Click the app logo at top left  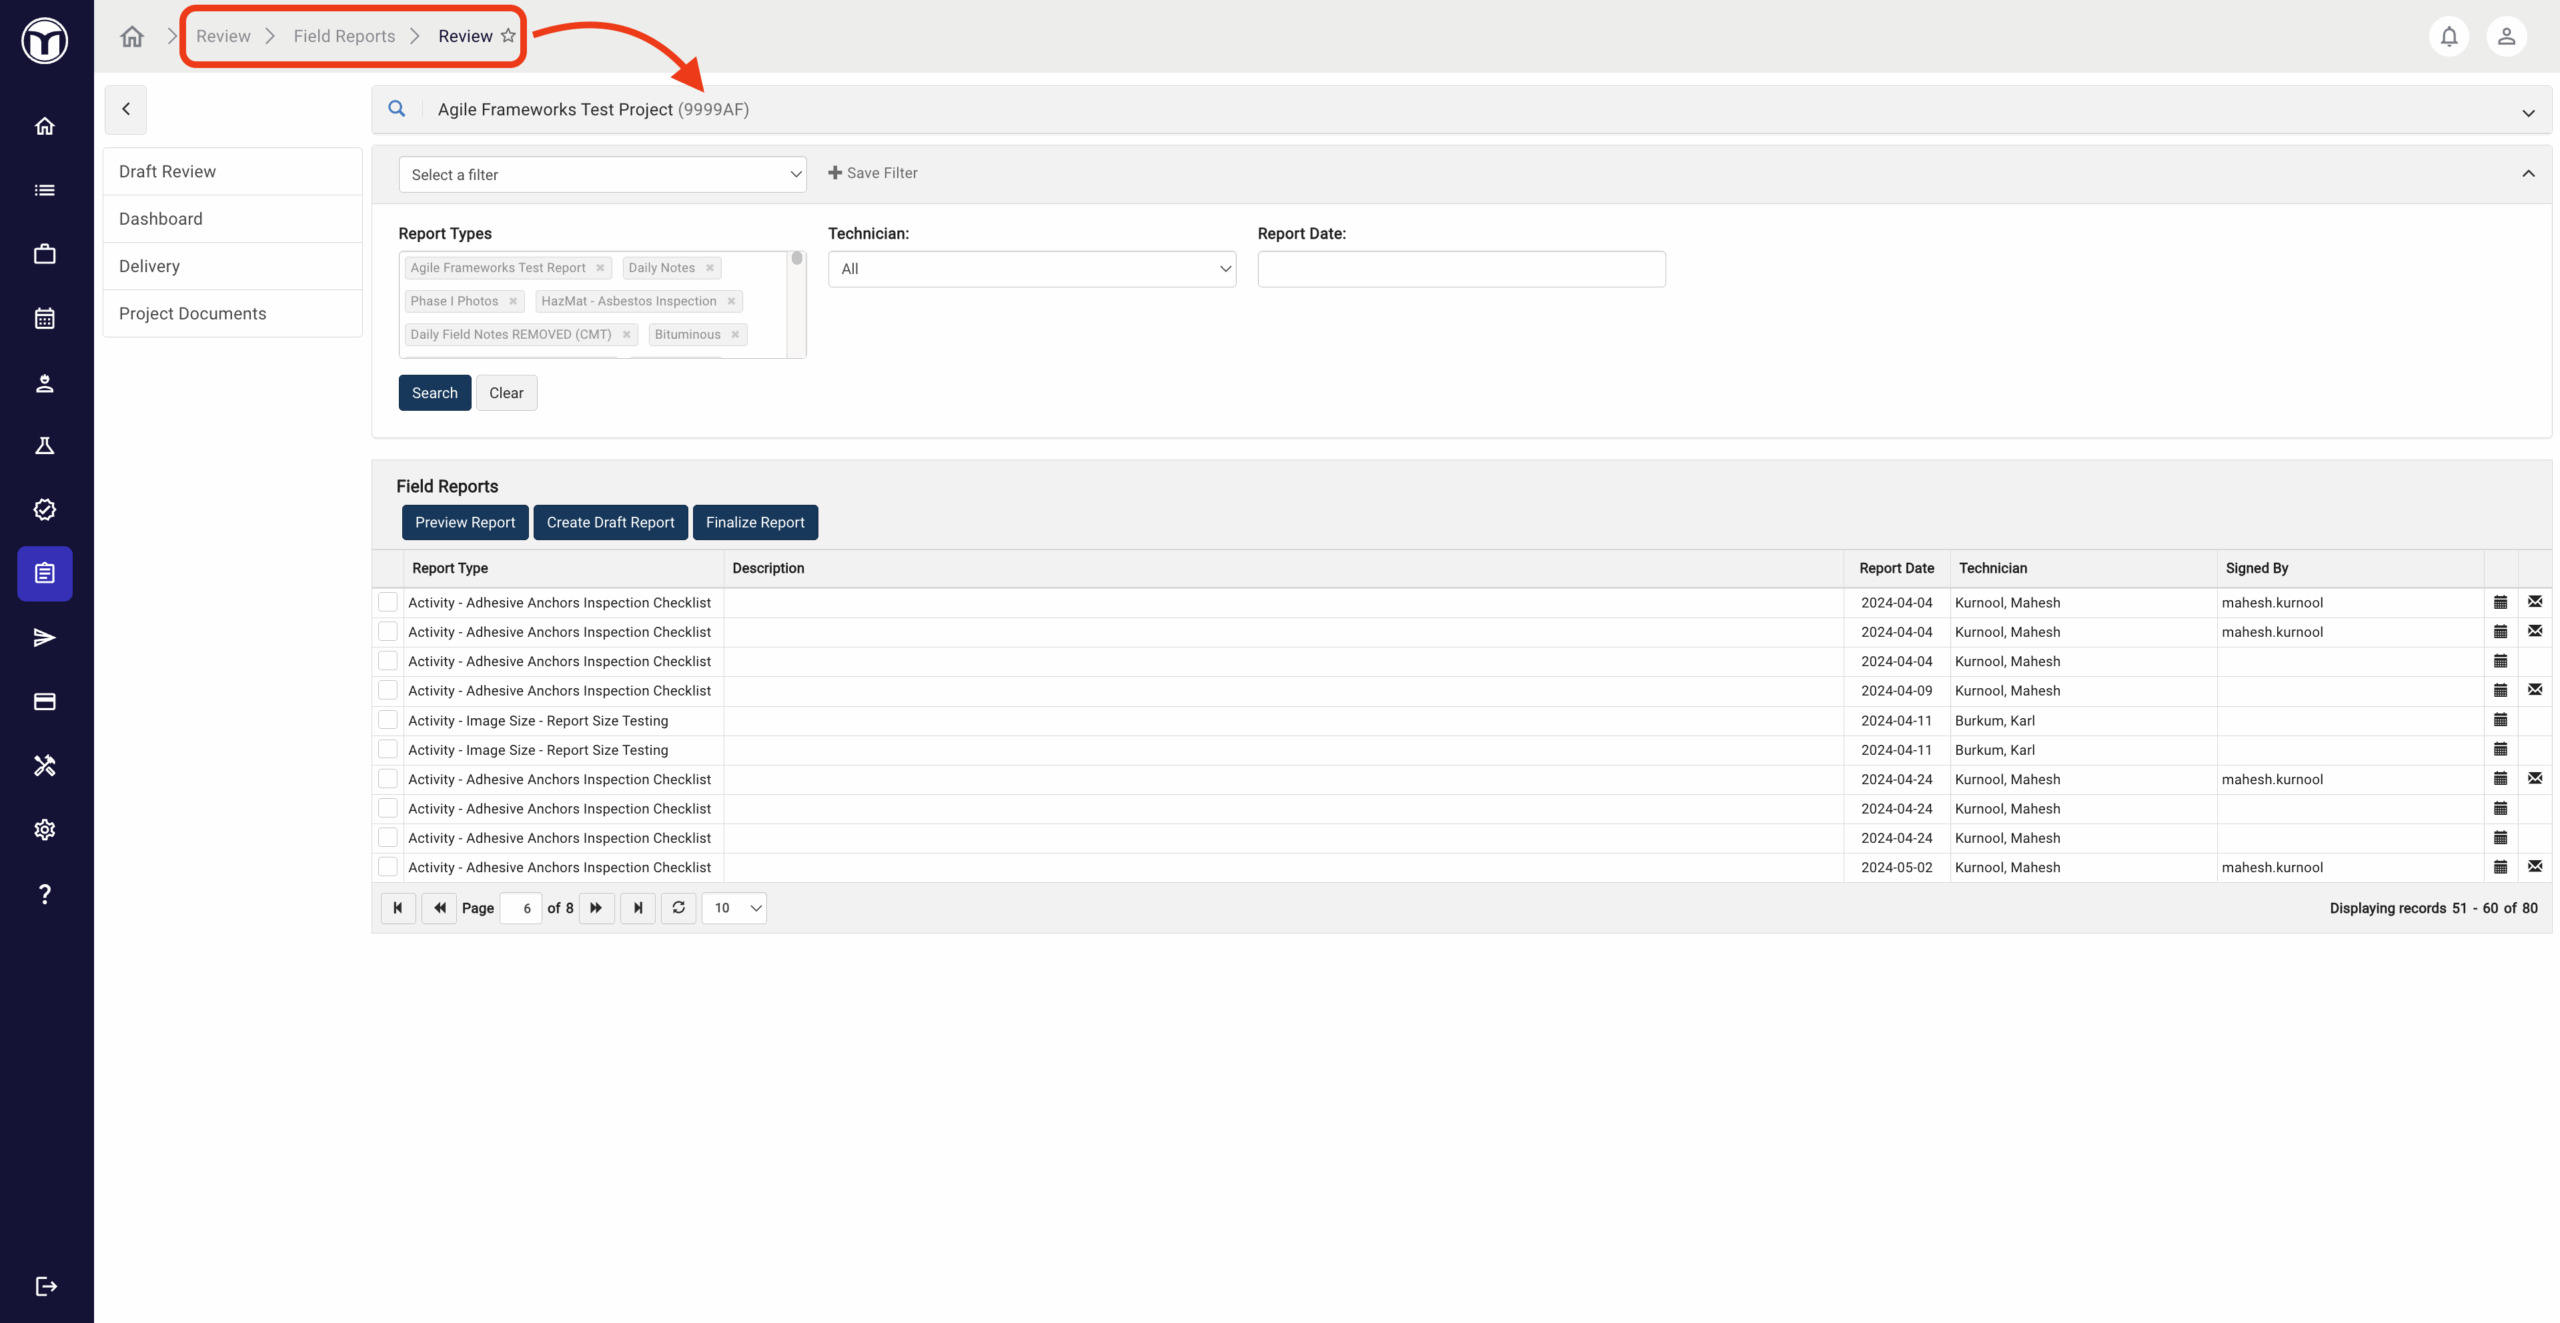point(45,41)
